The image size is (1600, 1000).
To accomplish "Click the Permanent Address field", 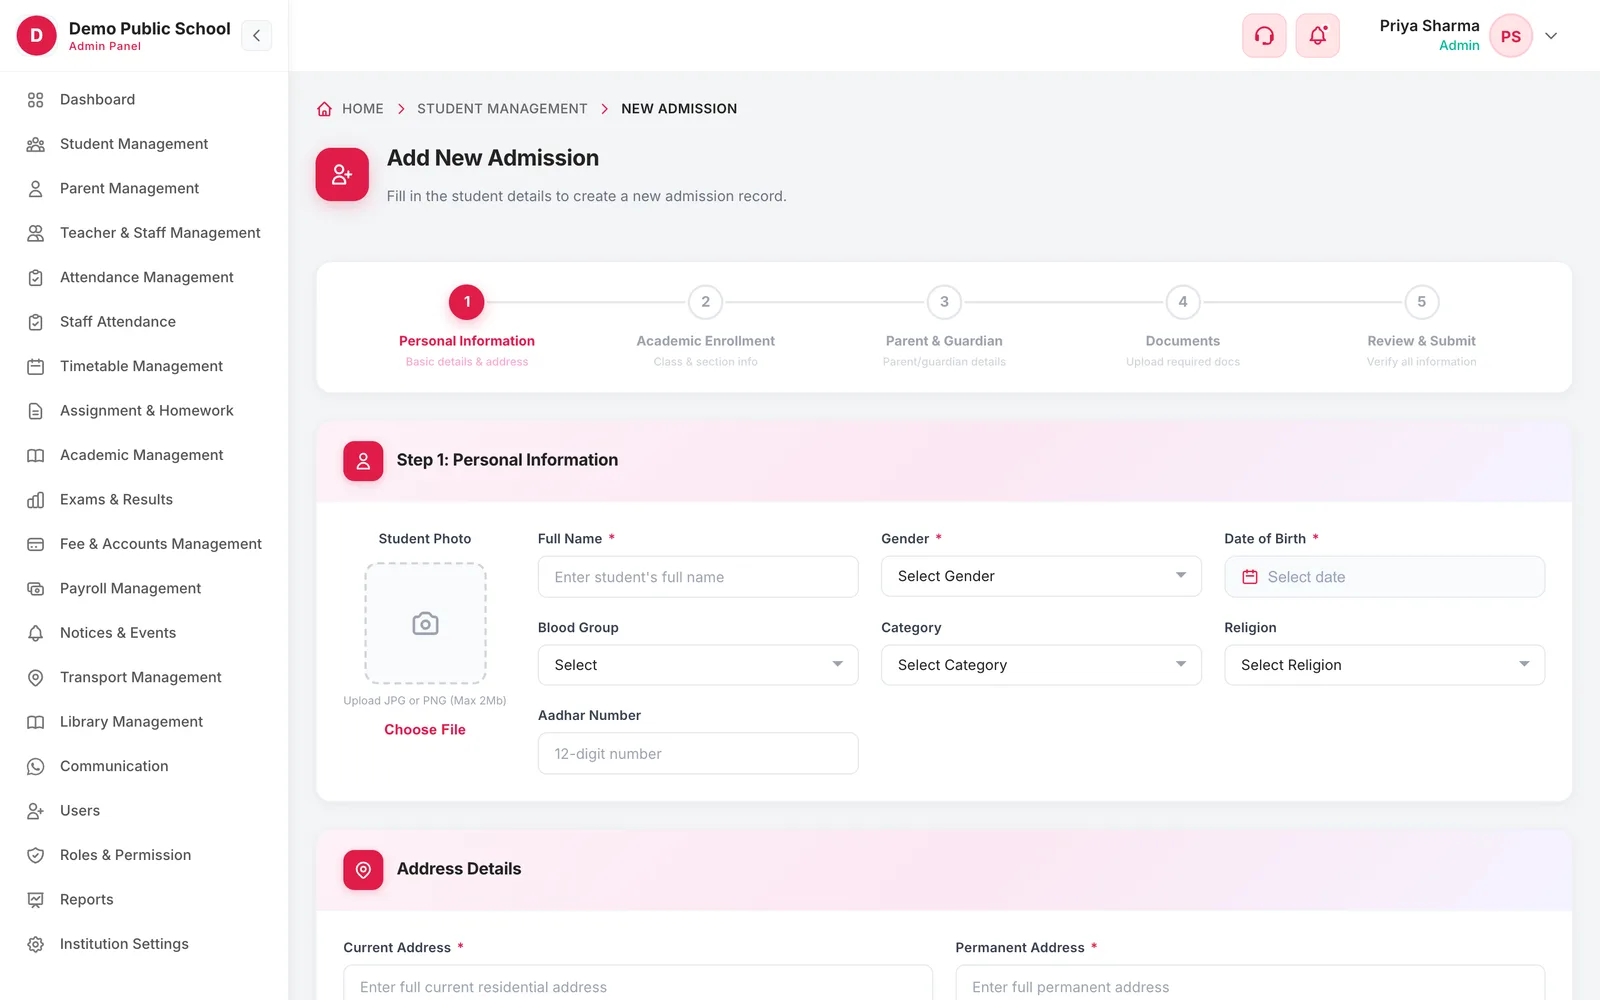I will point(1250,984).
